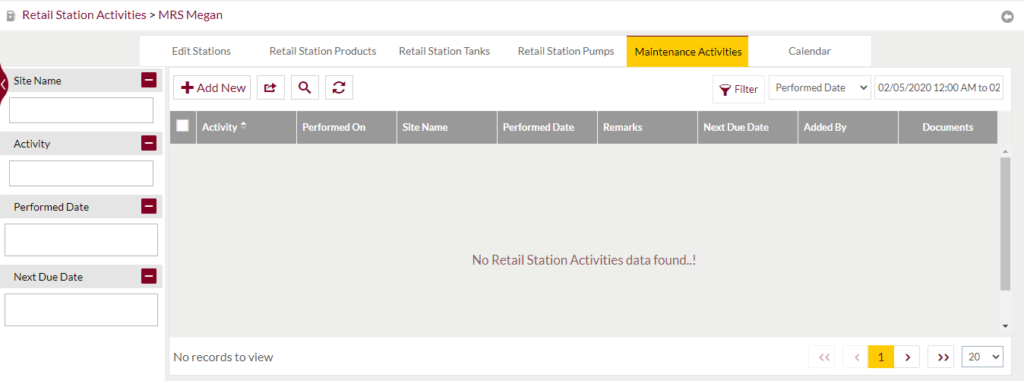Click the Filter button
The image size is (1024, 381).
(x=739, y=90)
